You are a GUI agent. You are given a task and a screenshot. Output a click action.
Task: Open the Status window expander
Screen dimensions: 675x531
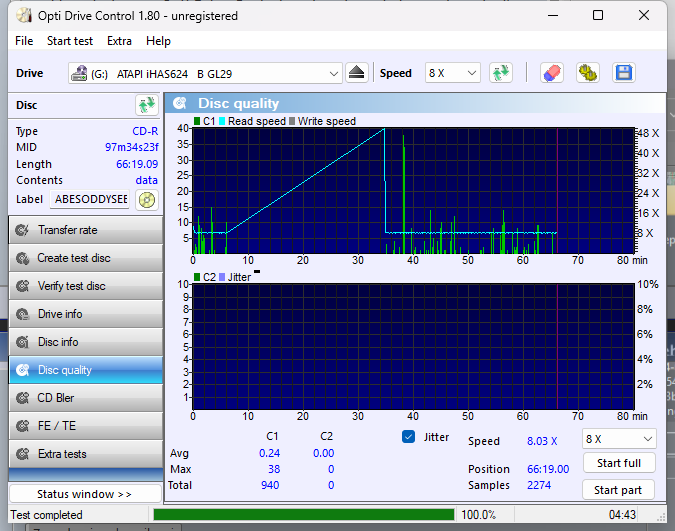coord(85,494)
